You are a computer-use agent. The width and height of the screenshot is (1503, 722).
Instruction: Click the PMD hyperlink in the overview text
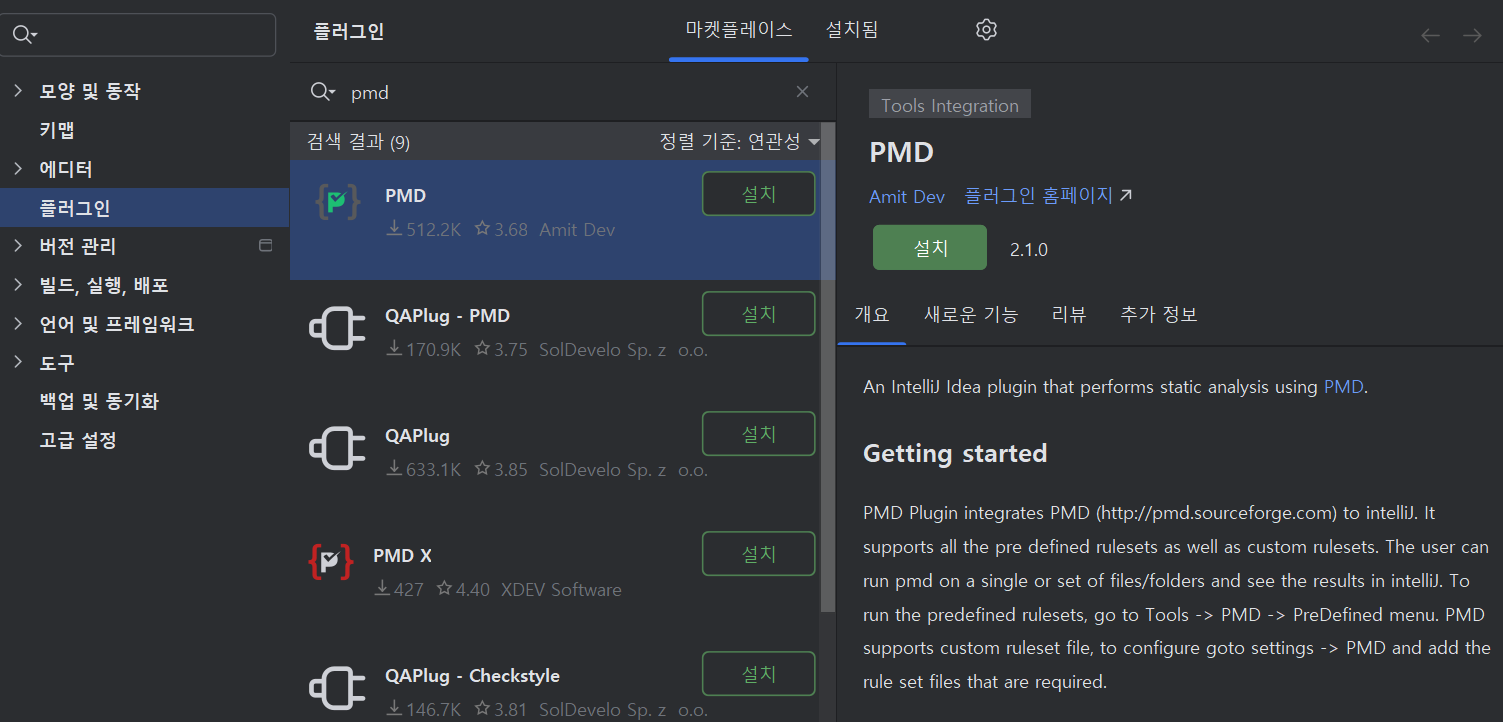point(1343,385)
